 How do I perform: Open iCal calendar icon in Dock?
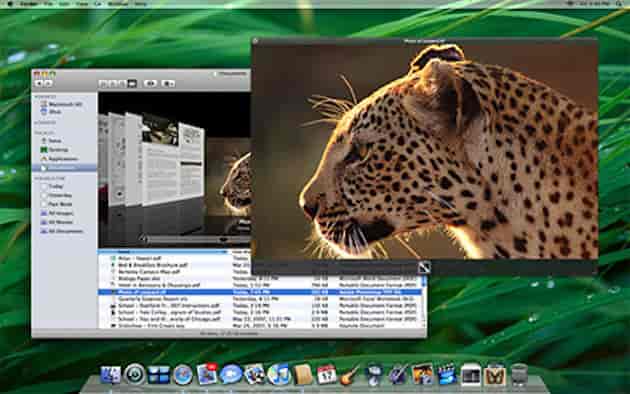tap(327, 374)
